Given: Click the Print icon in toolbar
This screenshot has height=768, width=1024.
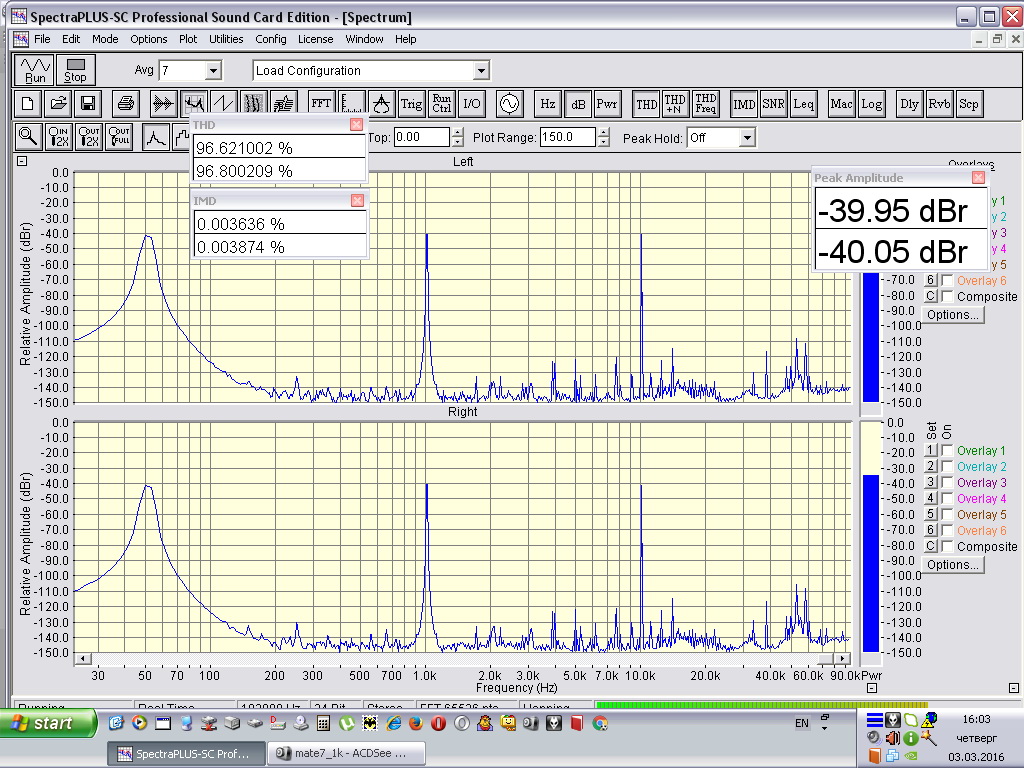Looking at the screenshot, I should 125,103.
